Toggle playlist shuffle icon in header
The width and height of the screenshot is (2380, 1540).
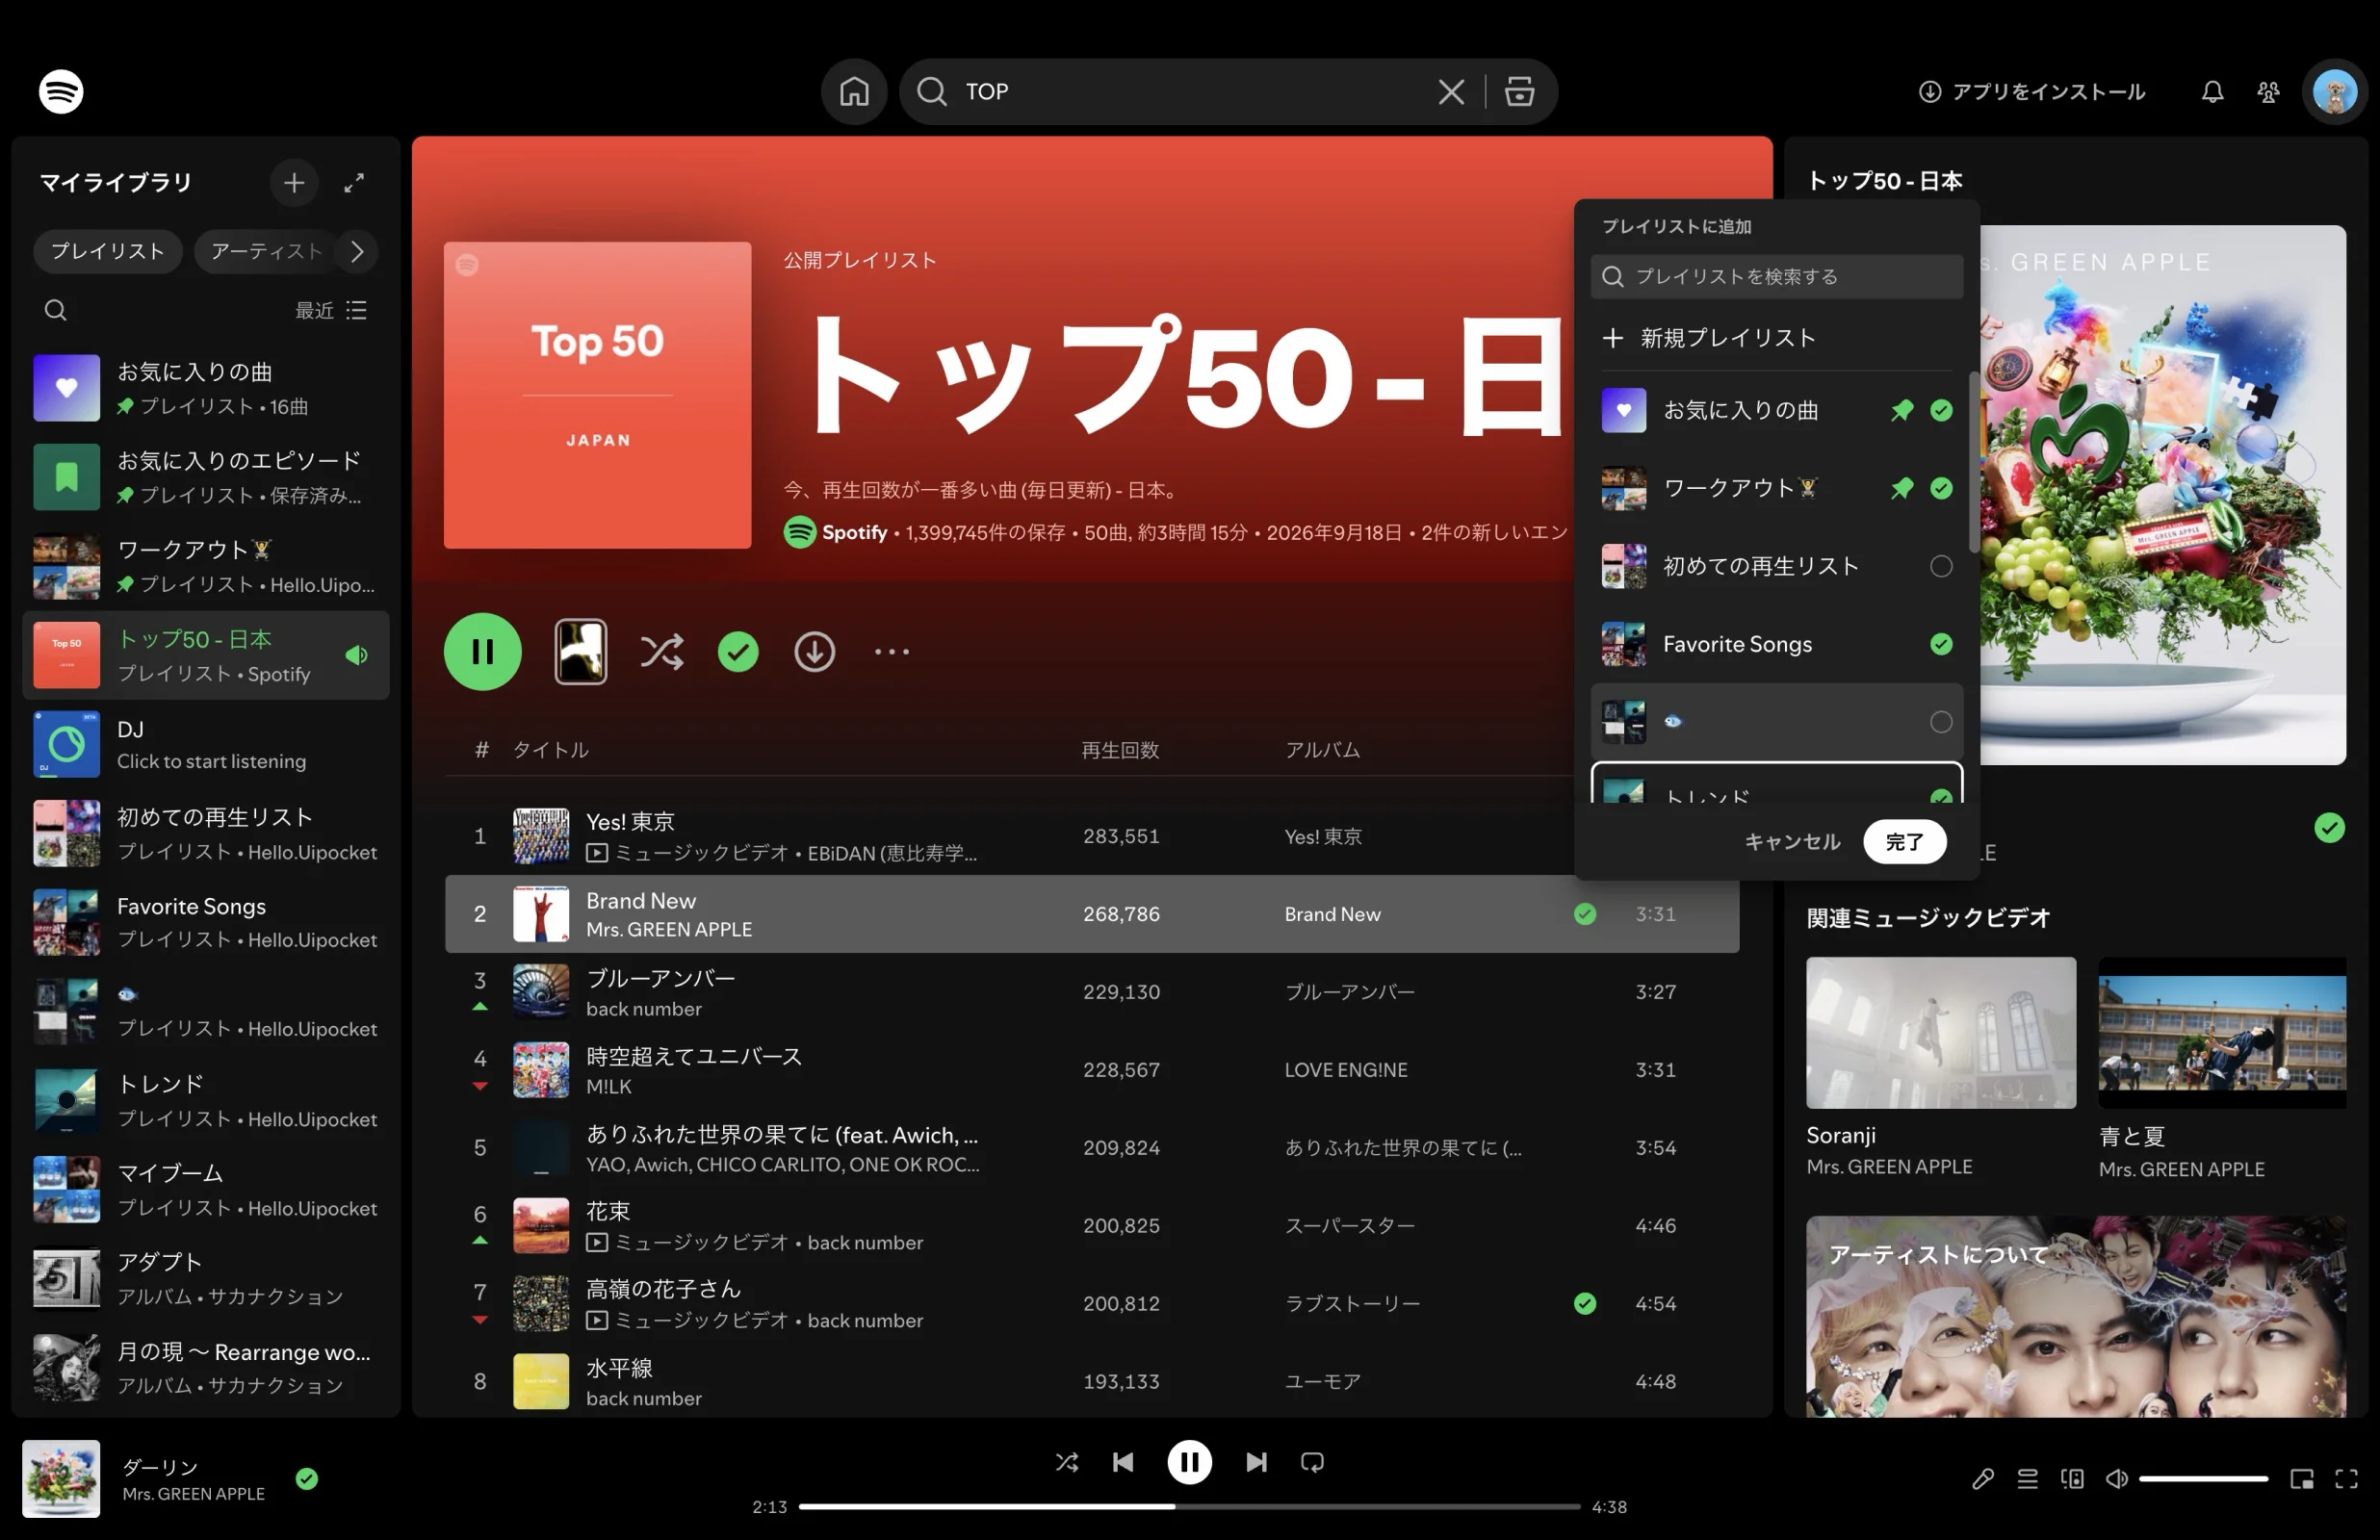click(662, 652)
